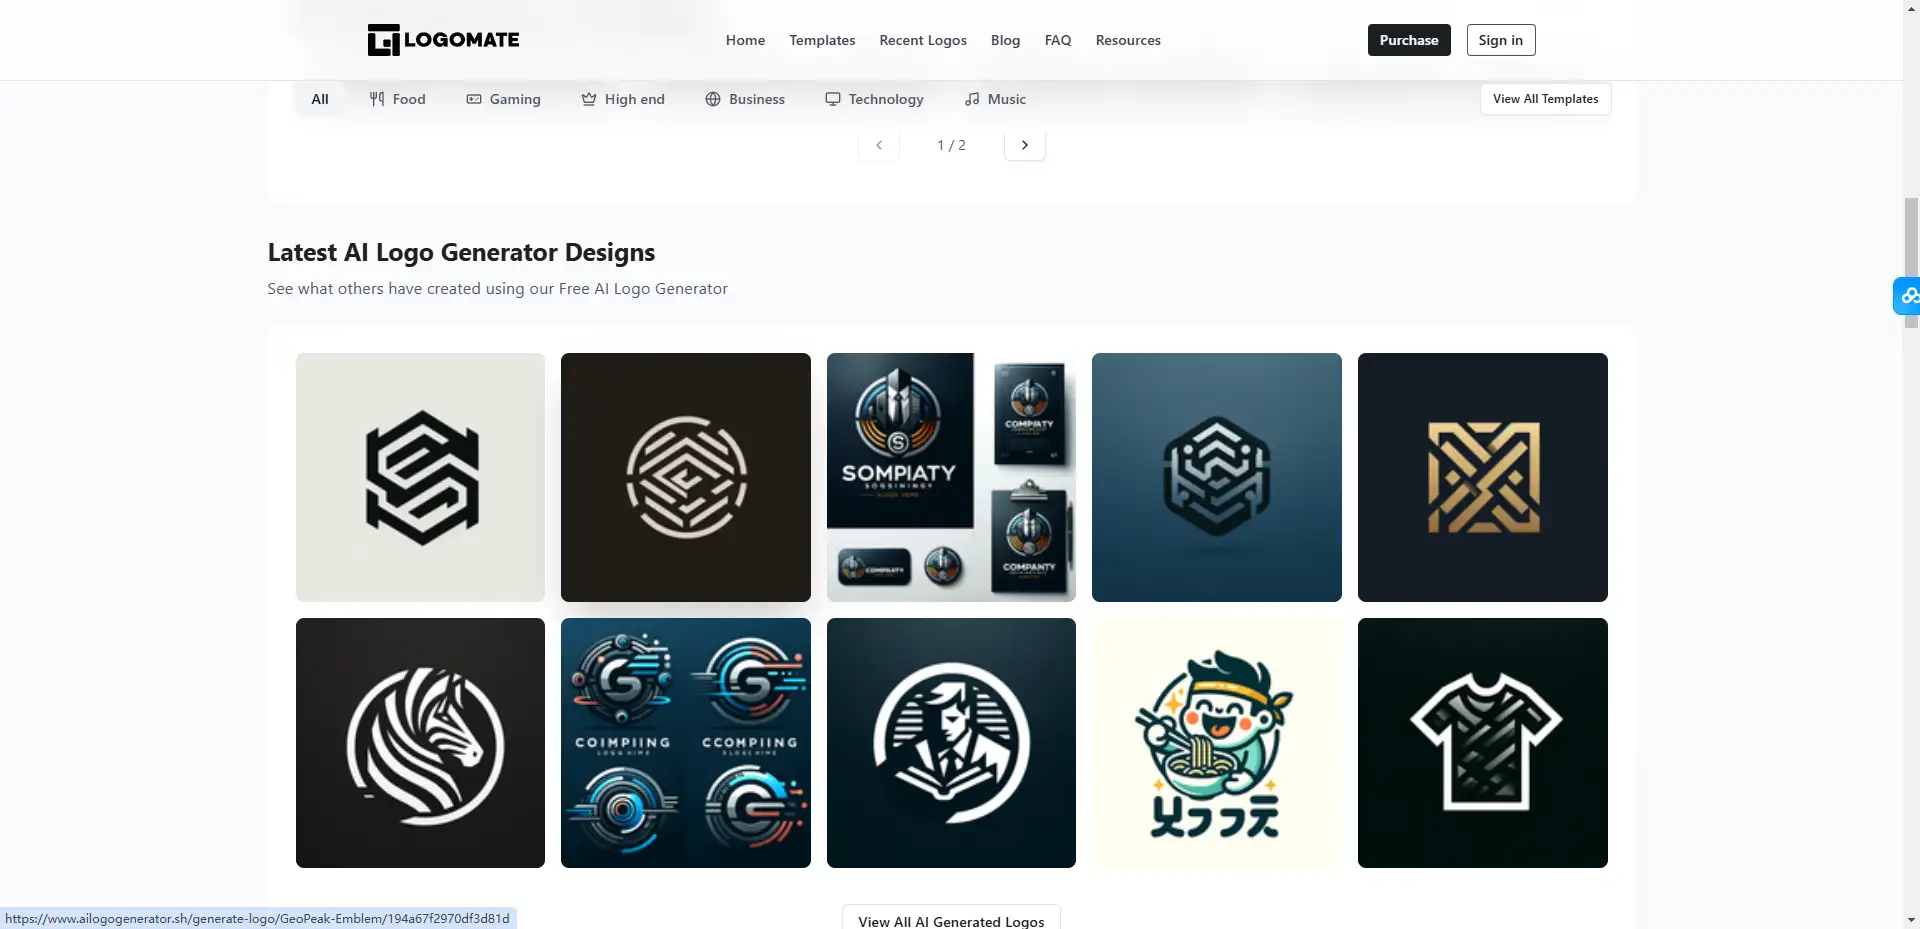Show Technology category templates
This screenshot has height=929, width=1920.
[x=874, y=99]
